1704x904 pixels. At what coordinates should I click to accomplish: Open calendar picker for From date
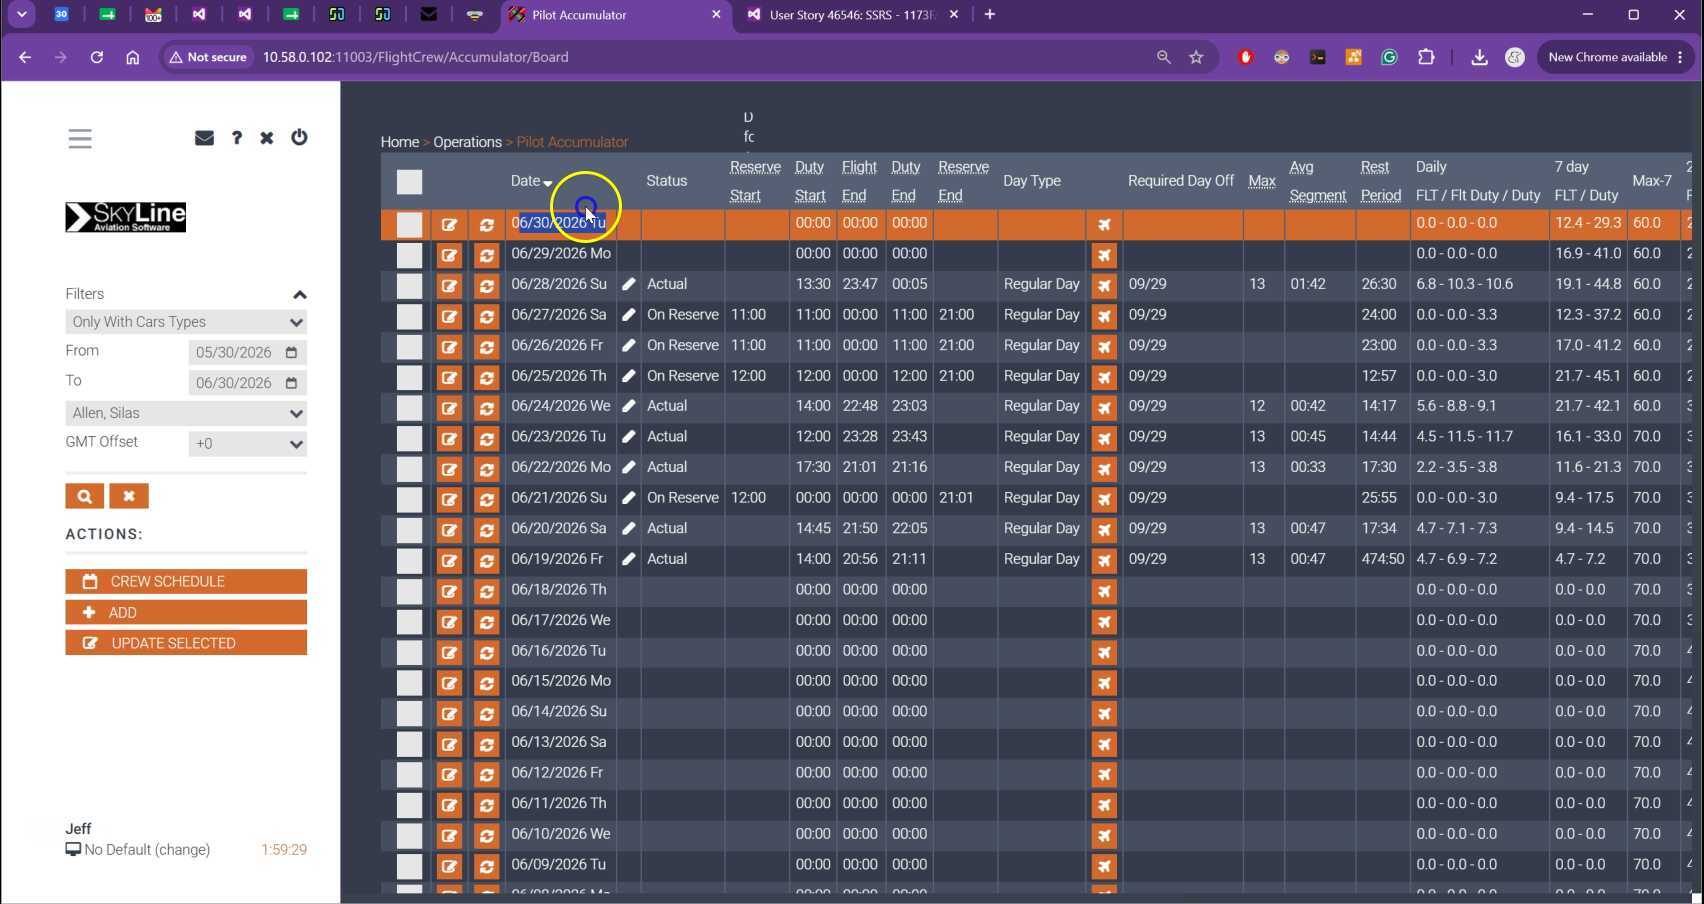pos(291,352)
